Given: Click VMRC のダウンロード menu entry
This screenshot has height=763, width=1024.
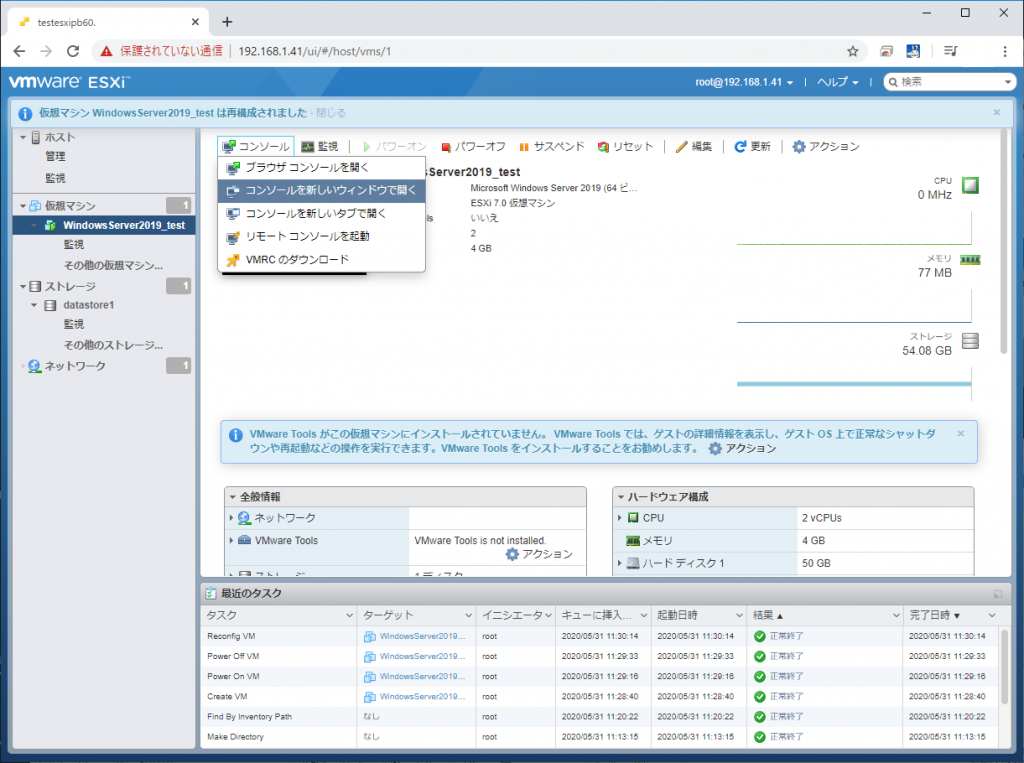Looking at the screenshot, I should [321, 259].
